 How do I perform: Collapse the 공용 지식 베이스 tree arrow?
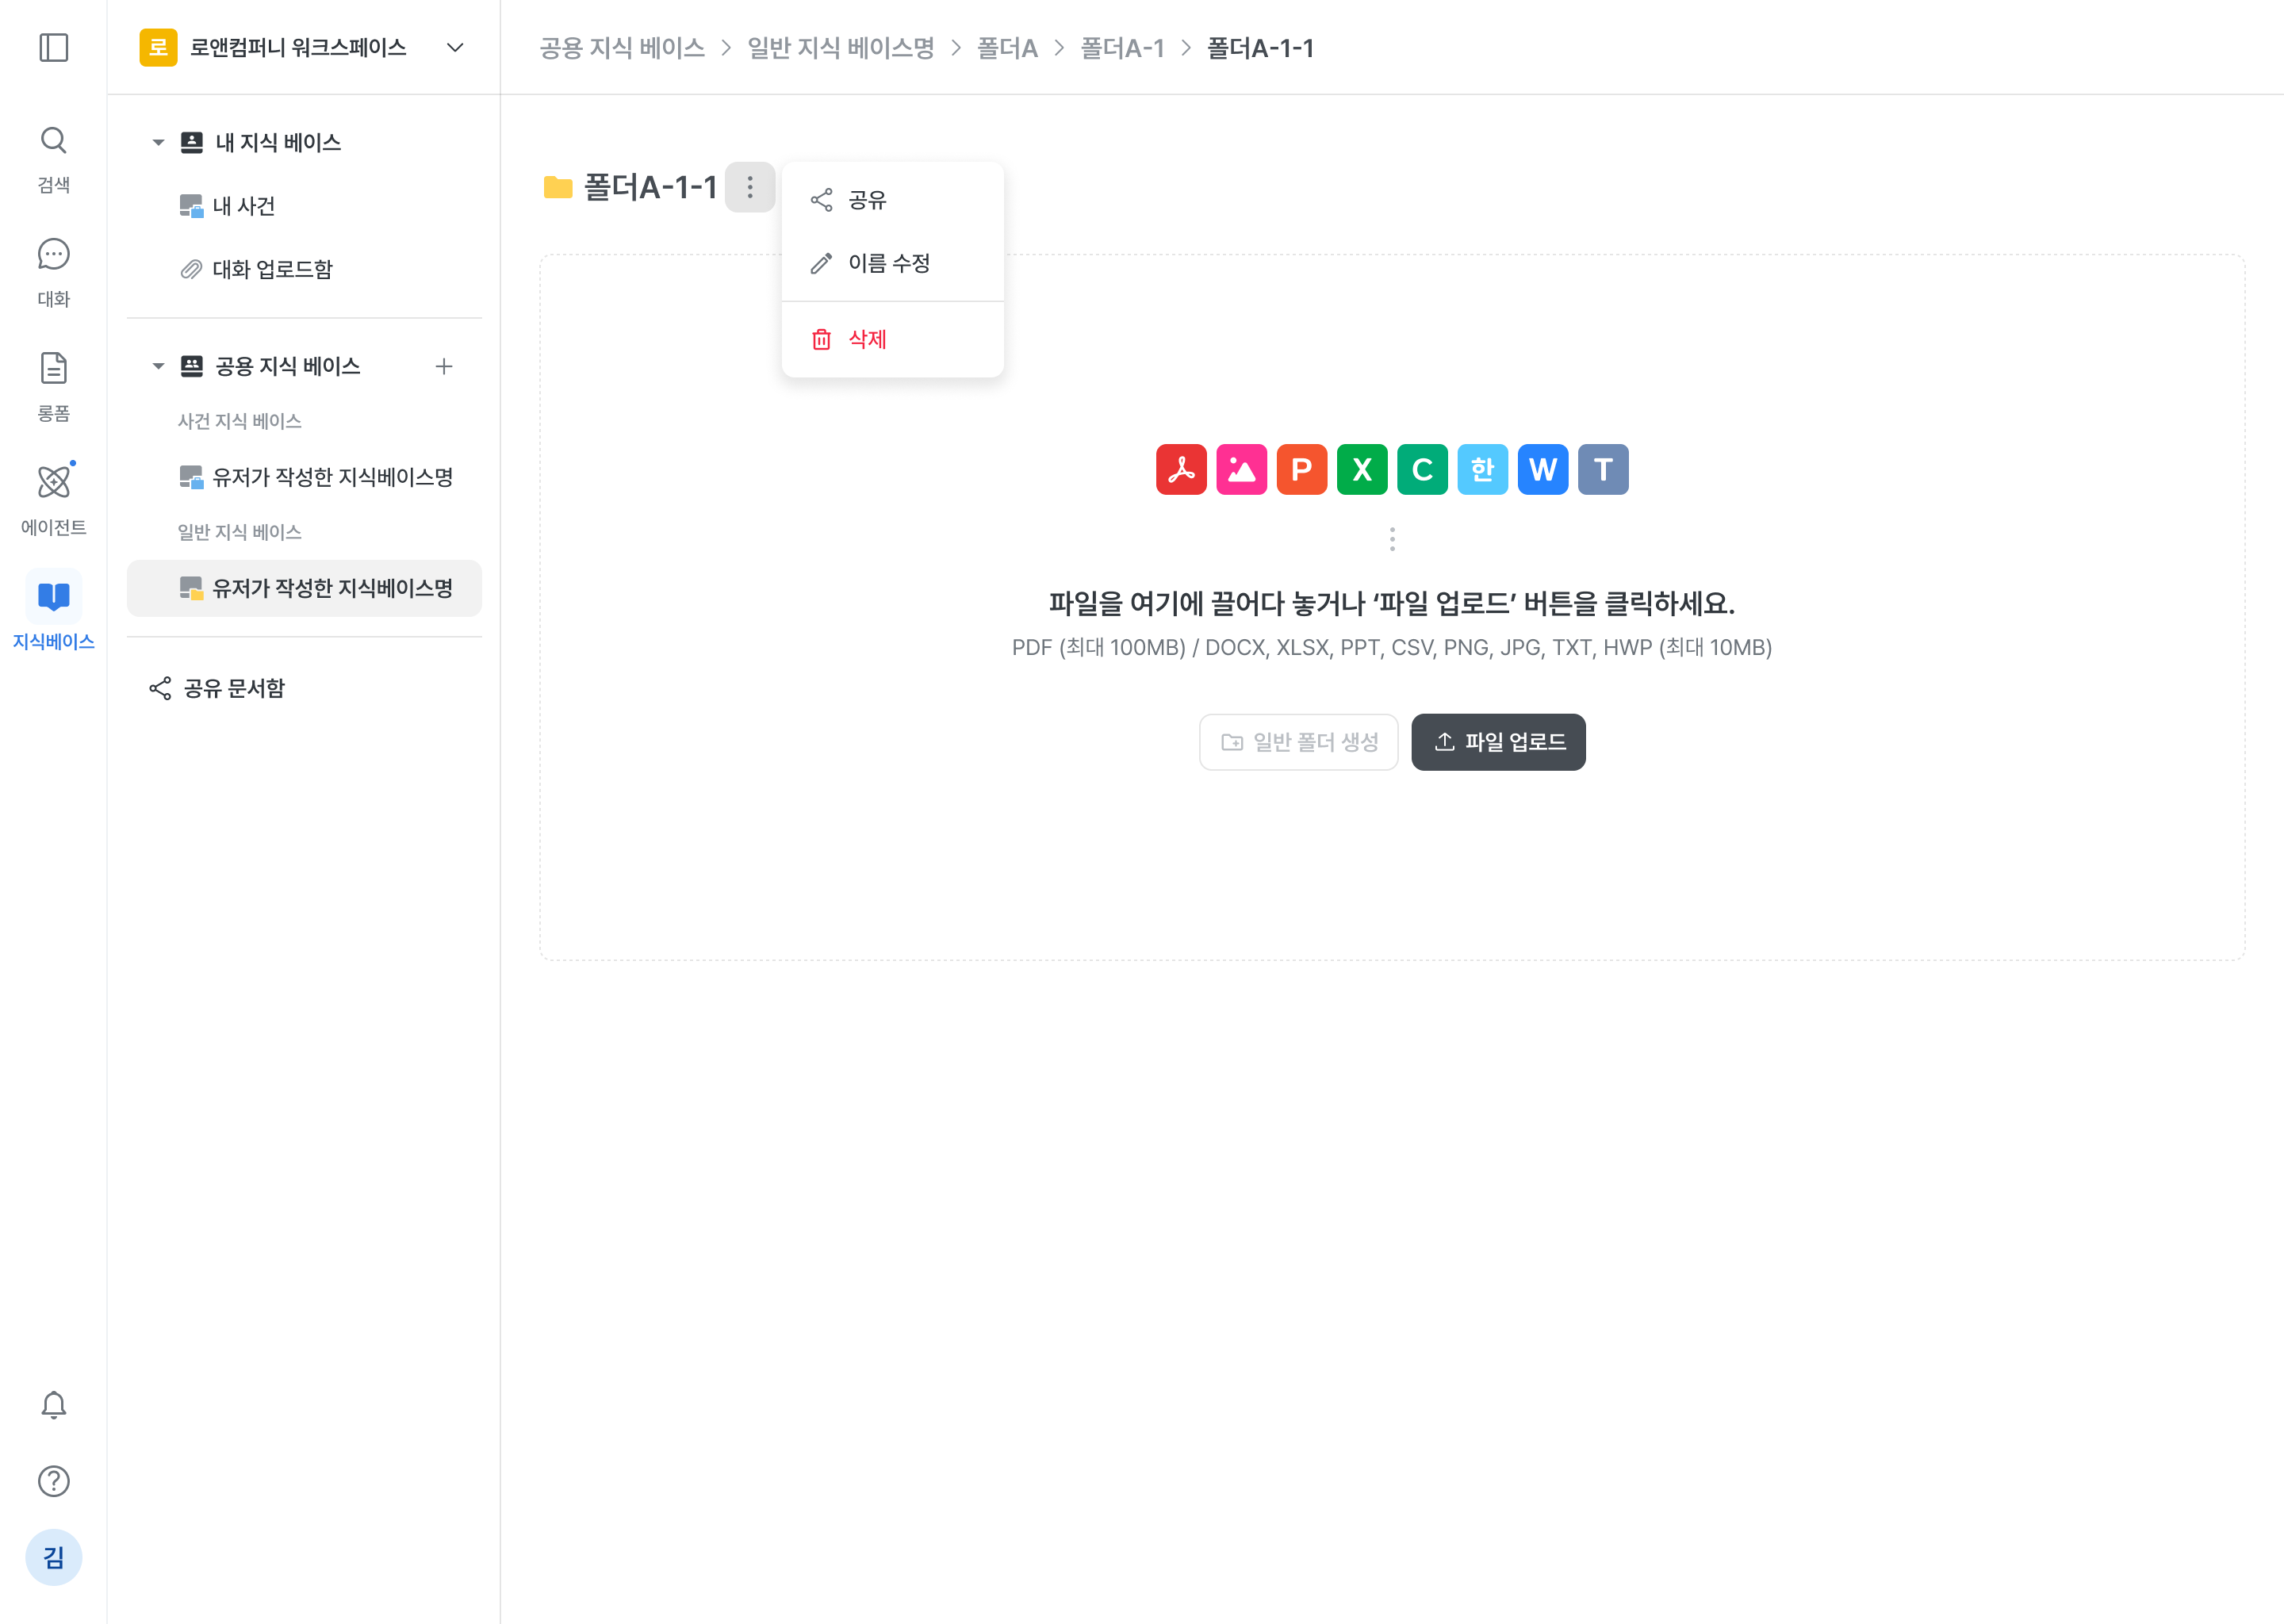(158, 366)
